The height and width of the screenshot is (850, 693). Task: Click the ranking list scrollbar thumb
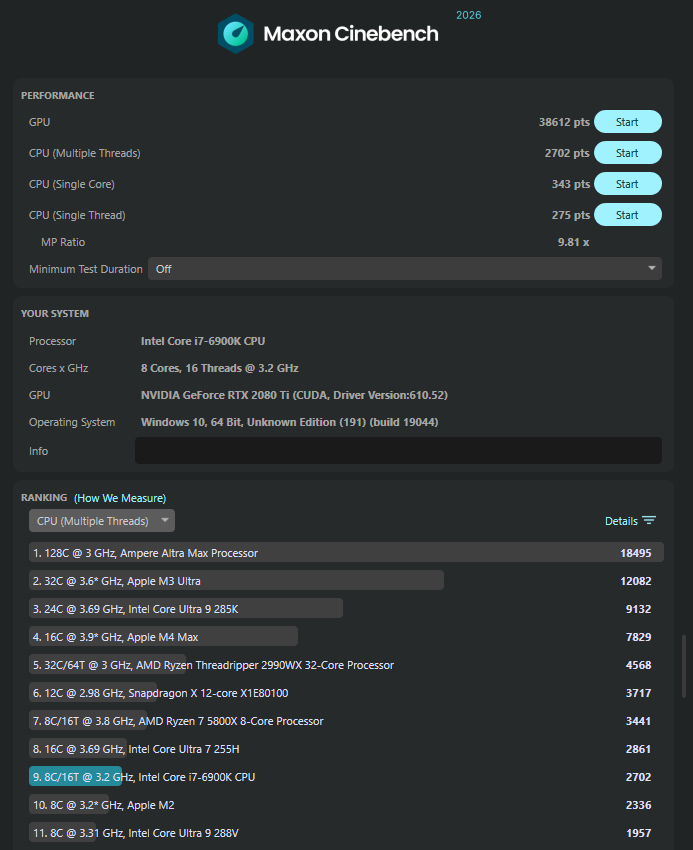point(684,666)
